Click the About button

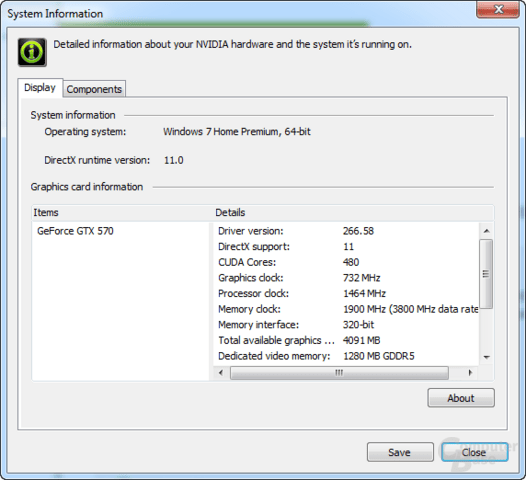tap(461, 398)
